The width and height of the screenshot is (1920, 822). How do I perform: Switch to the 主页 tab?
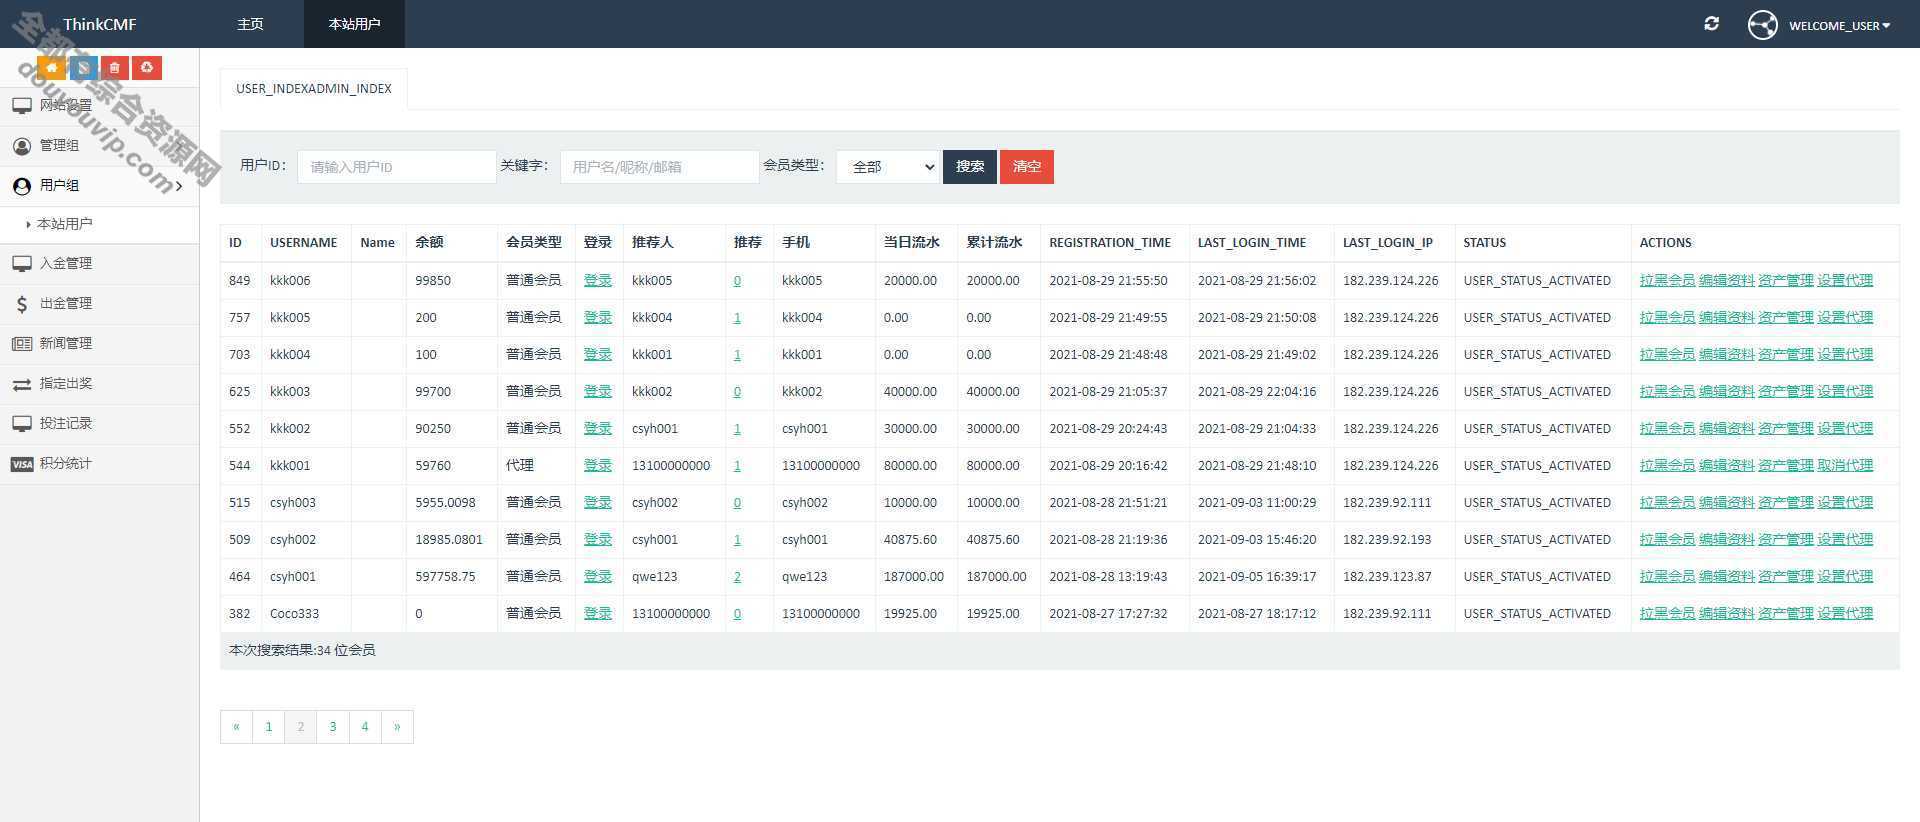[x=250, y=24]
